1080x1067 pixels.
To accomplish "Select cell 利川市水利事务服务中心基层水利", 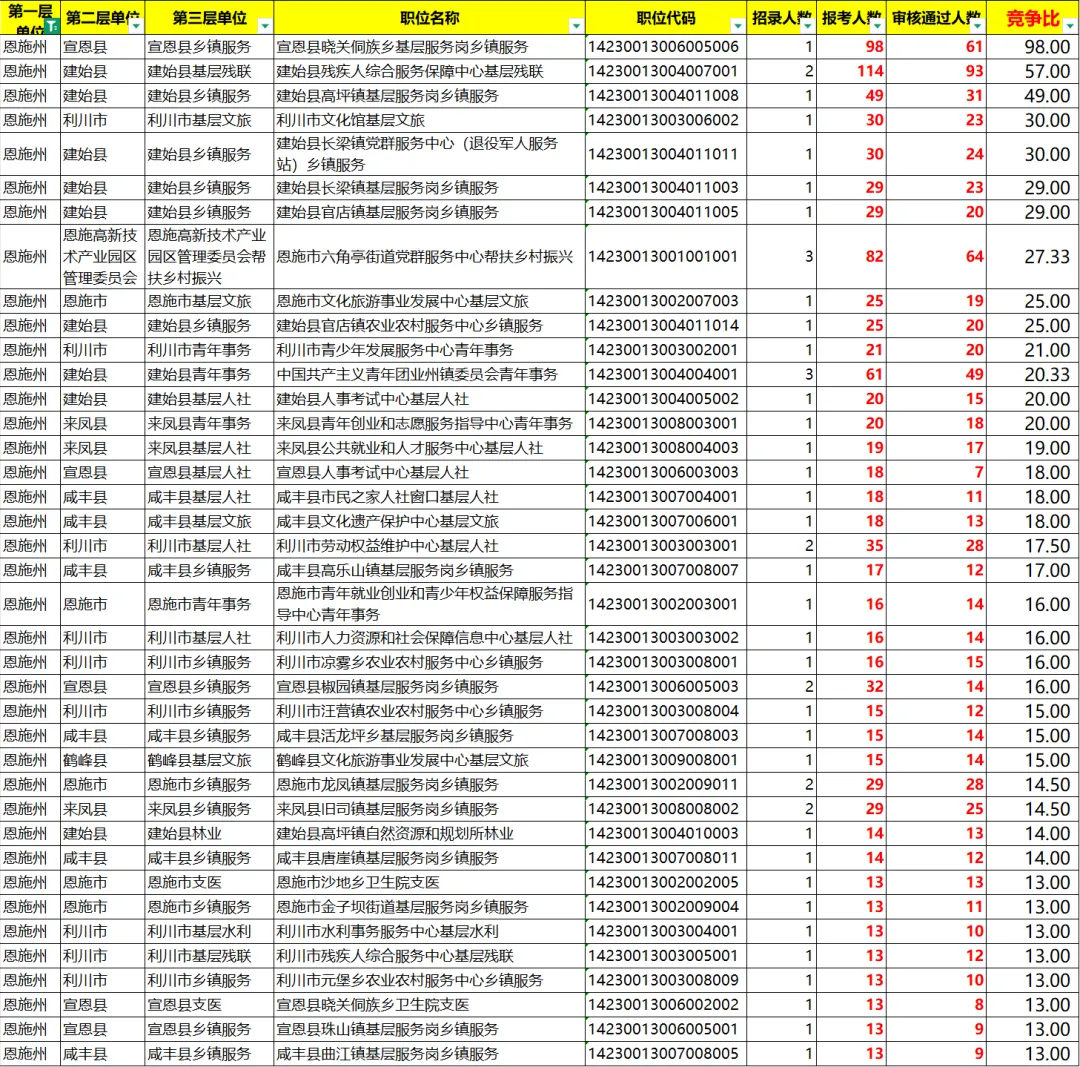I will pyautogui.click(x=429, y=931).
